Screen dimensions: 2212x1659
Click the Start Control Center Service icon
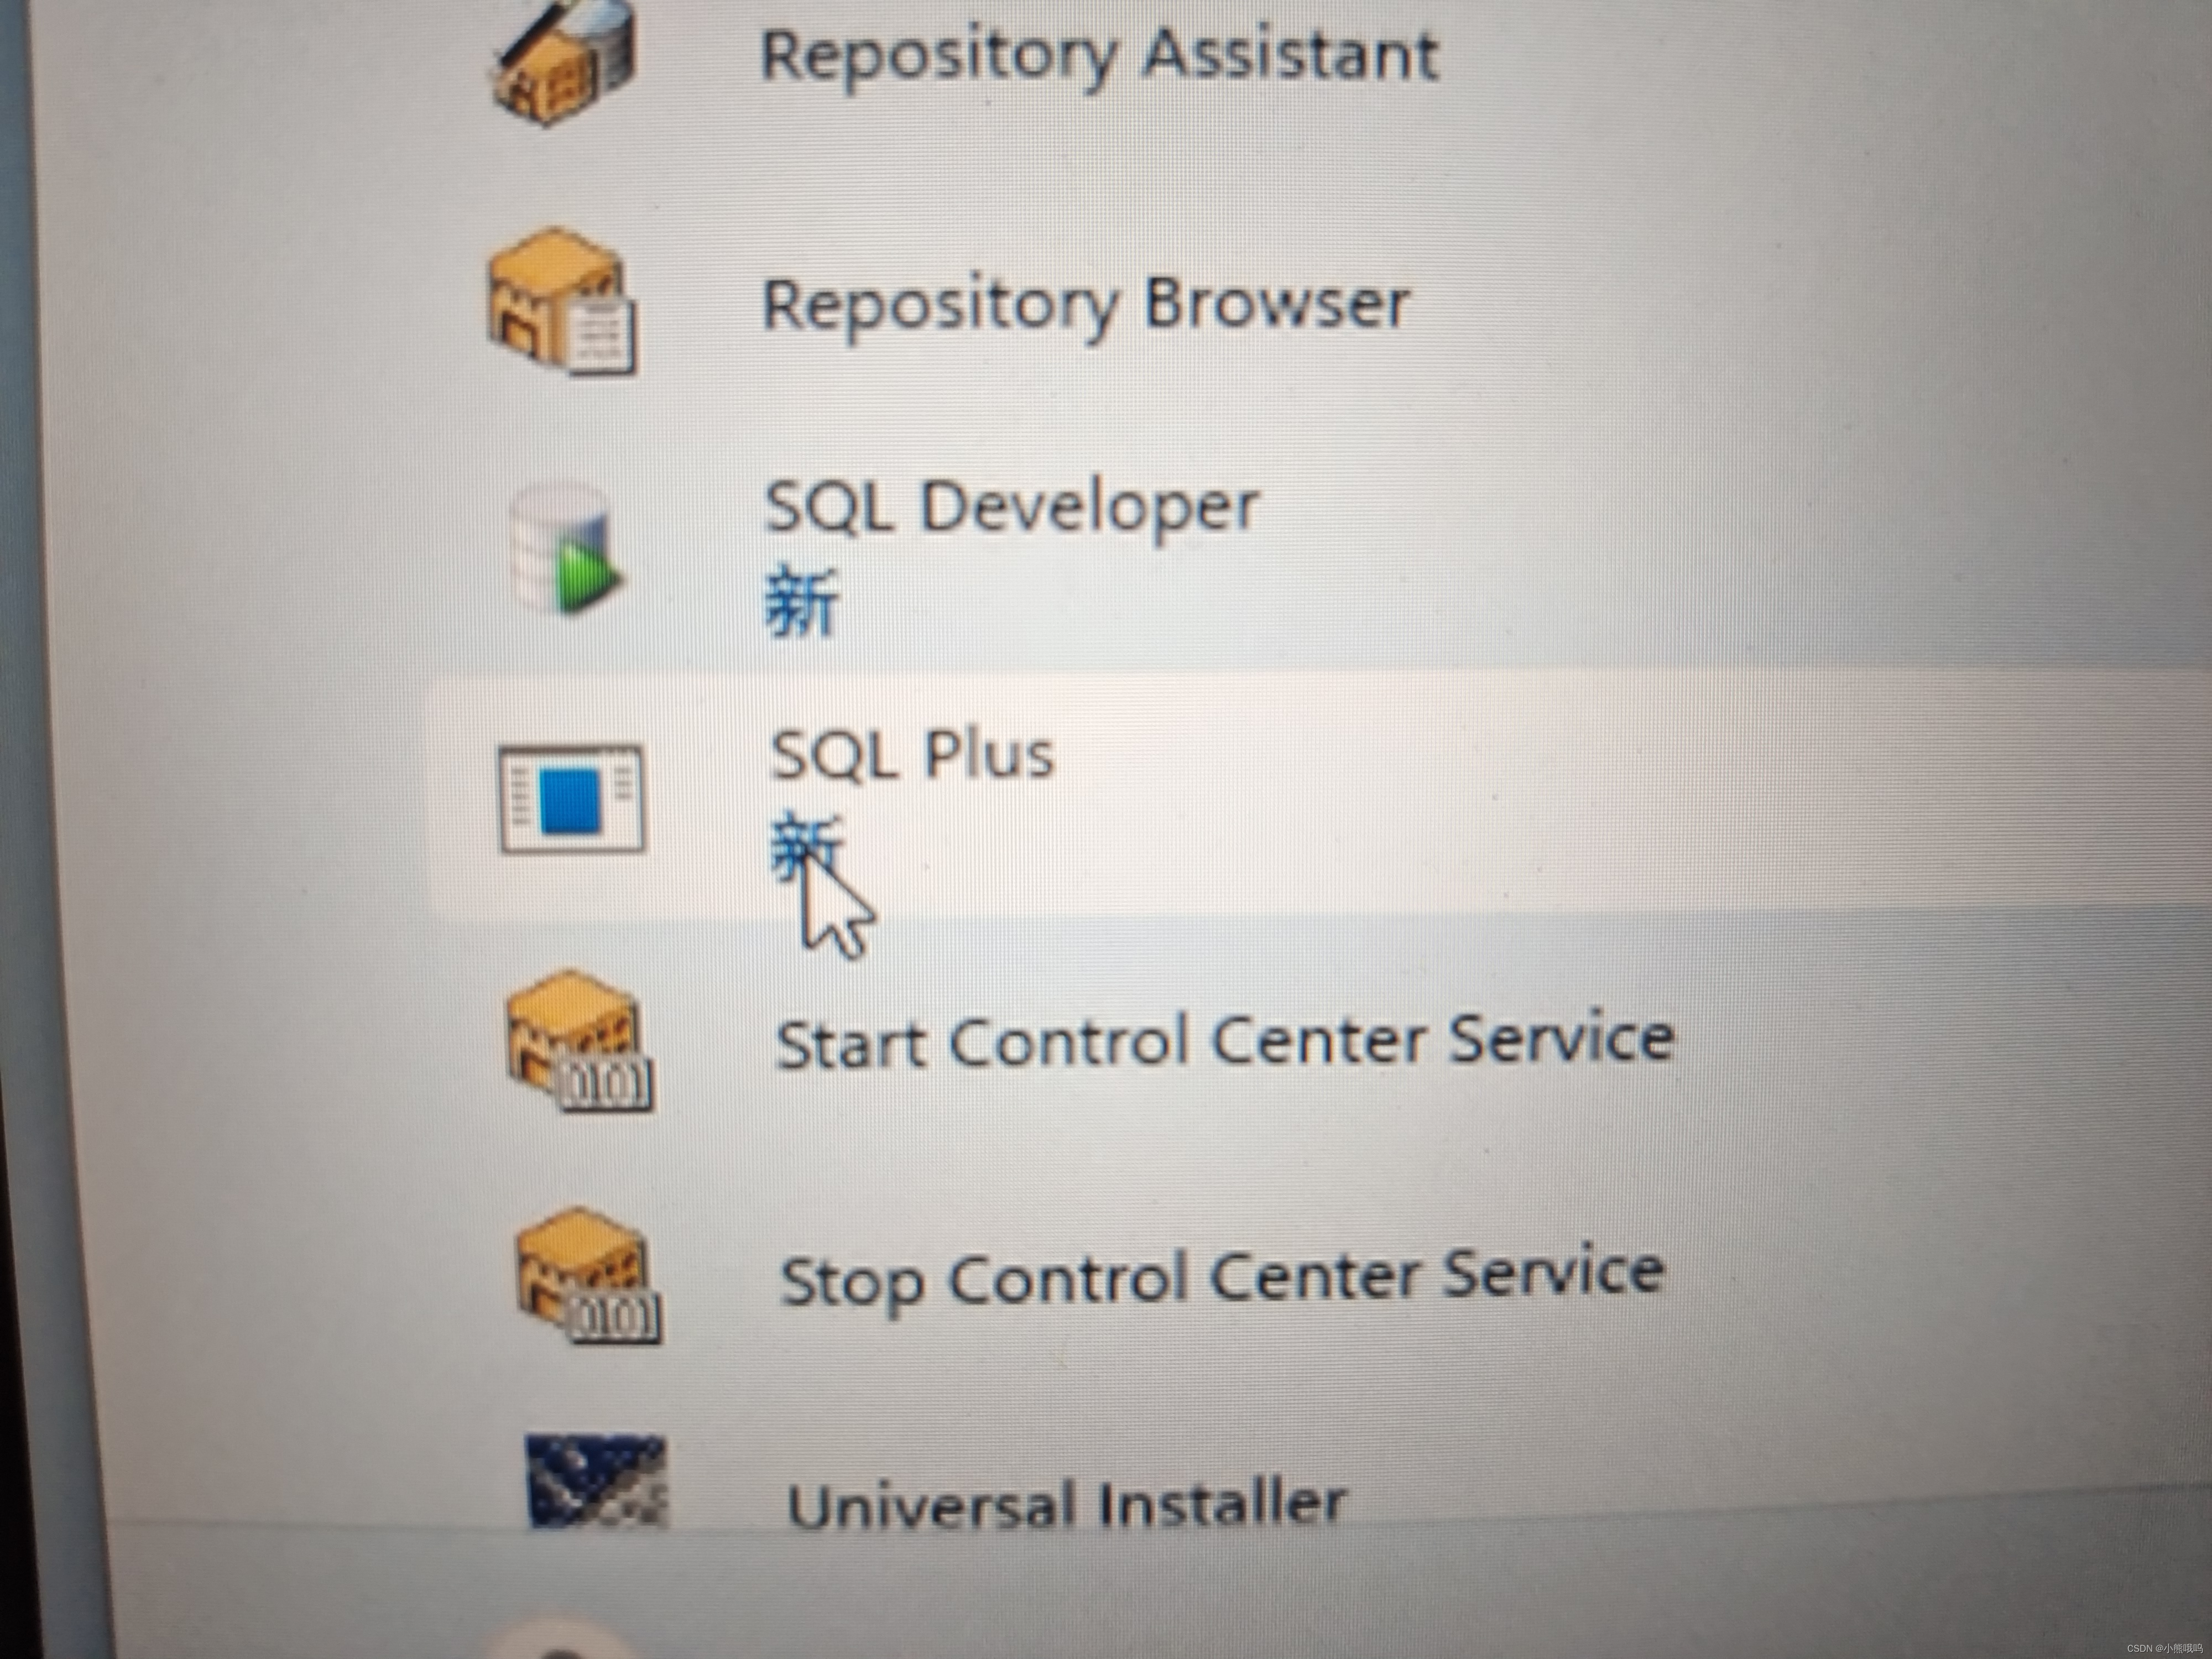click(x=579, y=1041)
